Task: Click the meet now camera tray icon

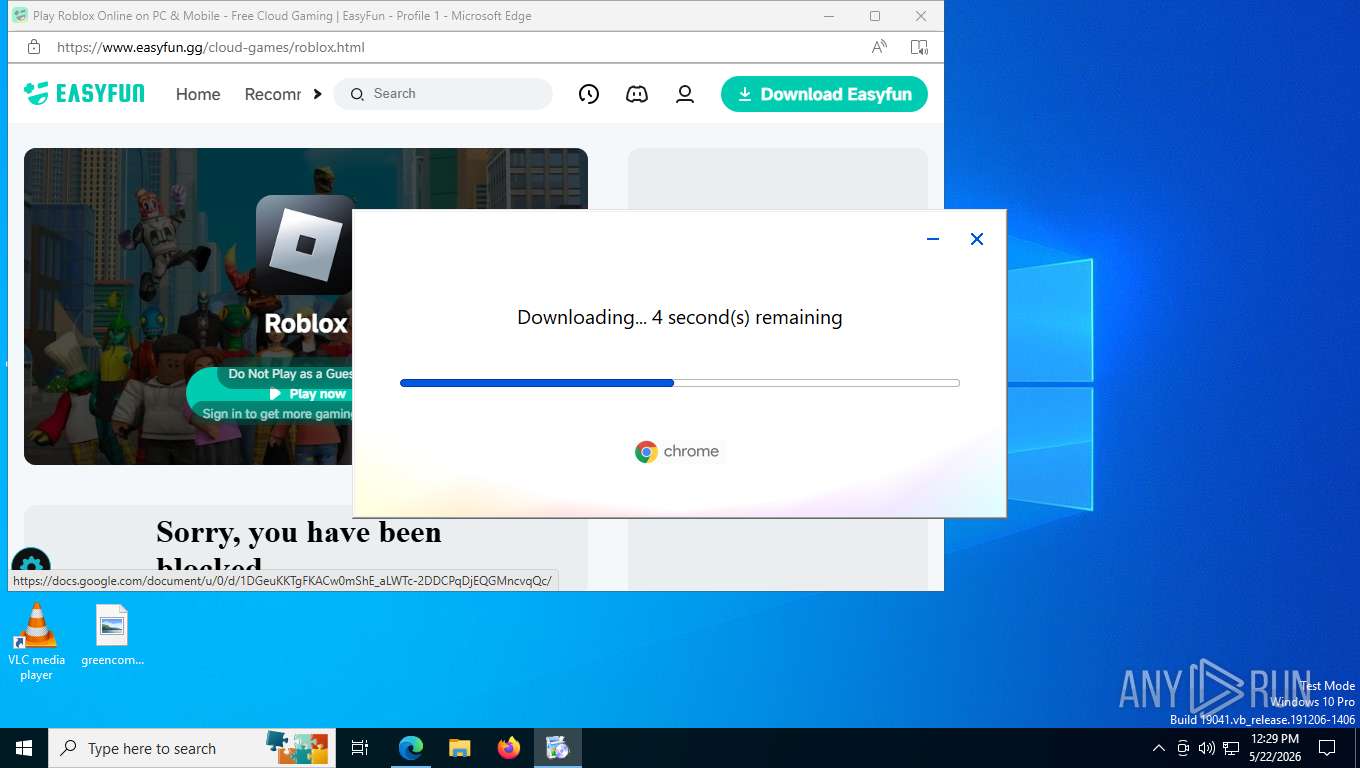Action: point(1183,748)
